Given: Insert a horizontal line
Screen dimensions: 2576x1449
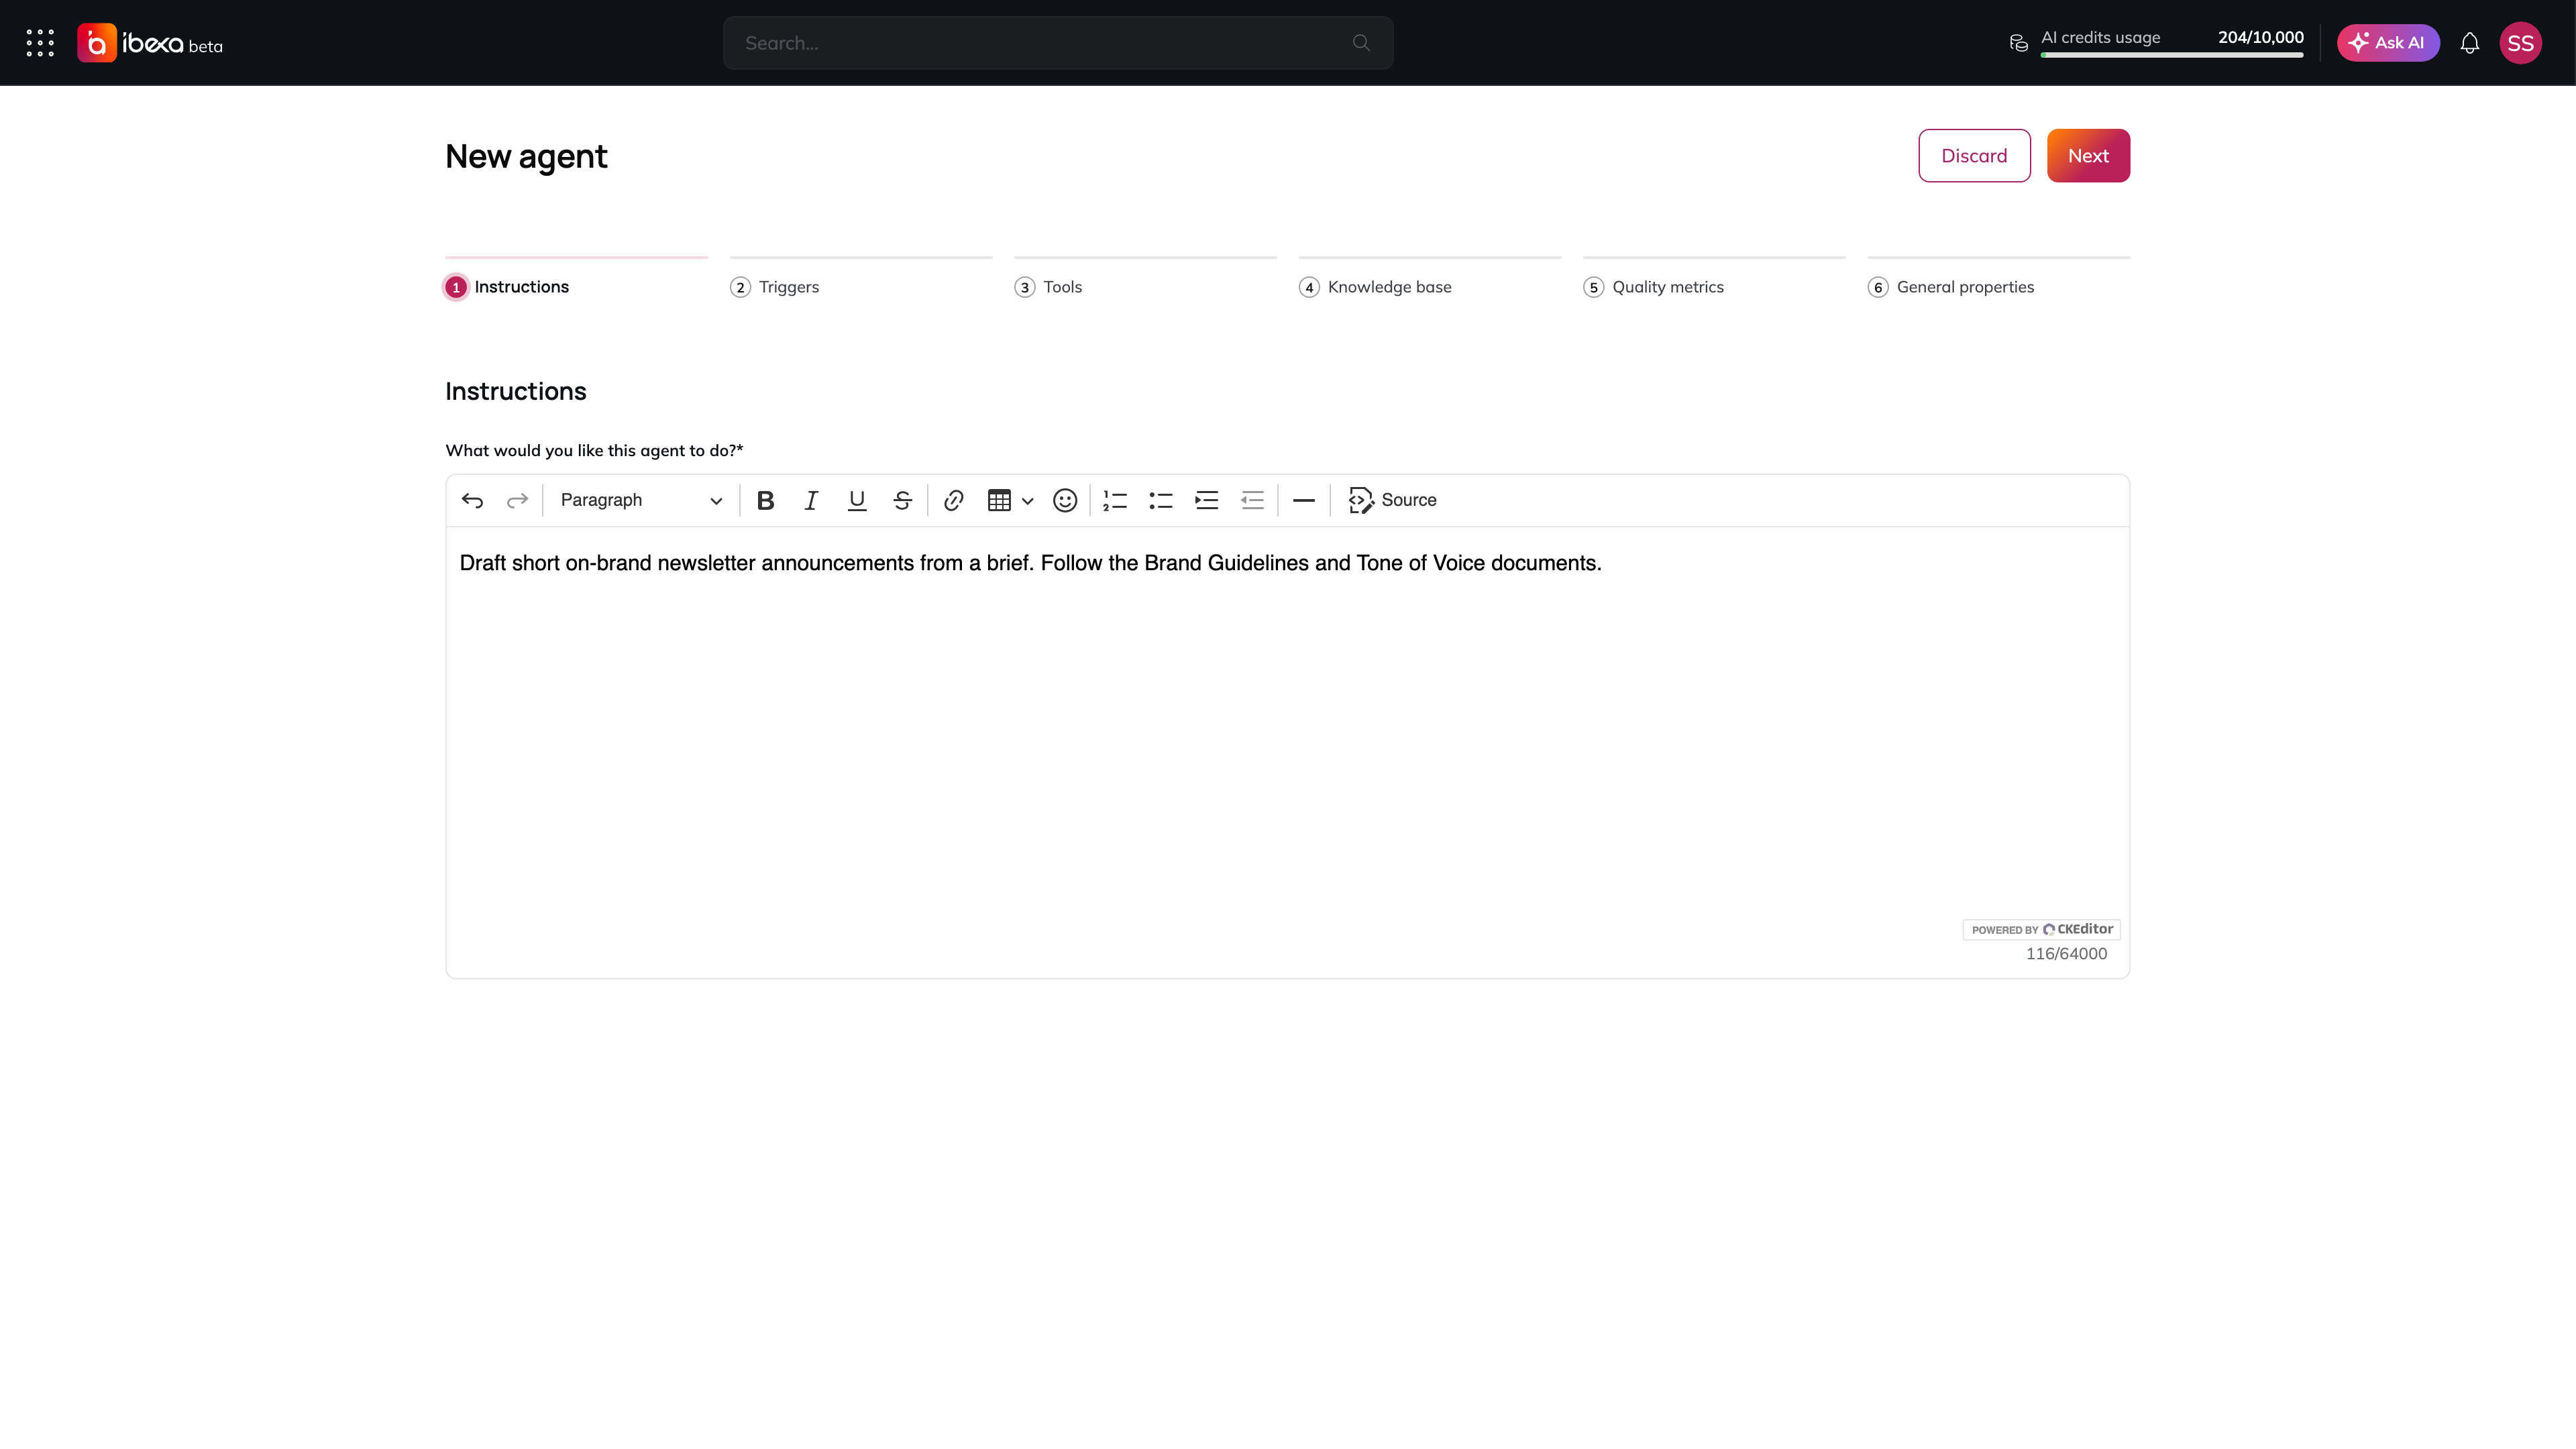Looking at the screenshot, I should coord(1304,500).
